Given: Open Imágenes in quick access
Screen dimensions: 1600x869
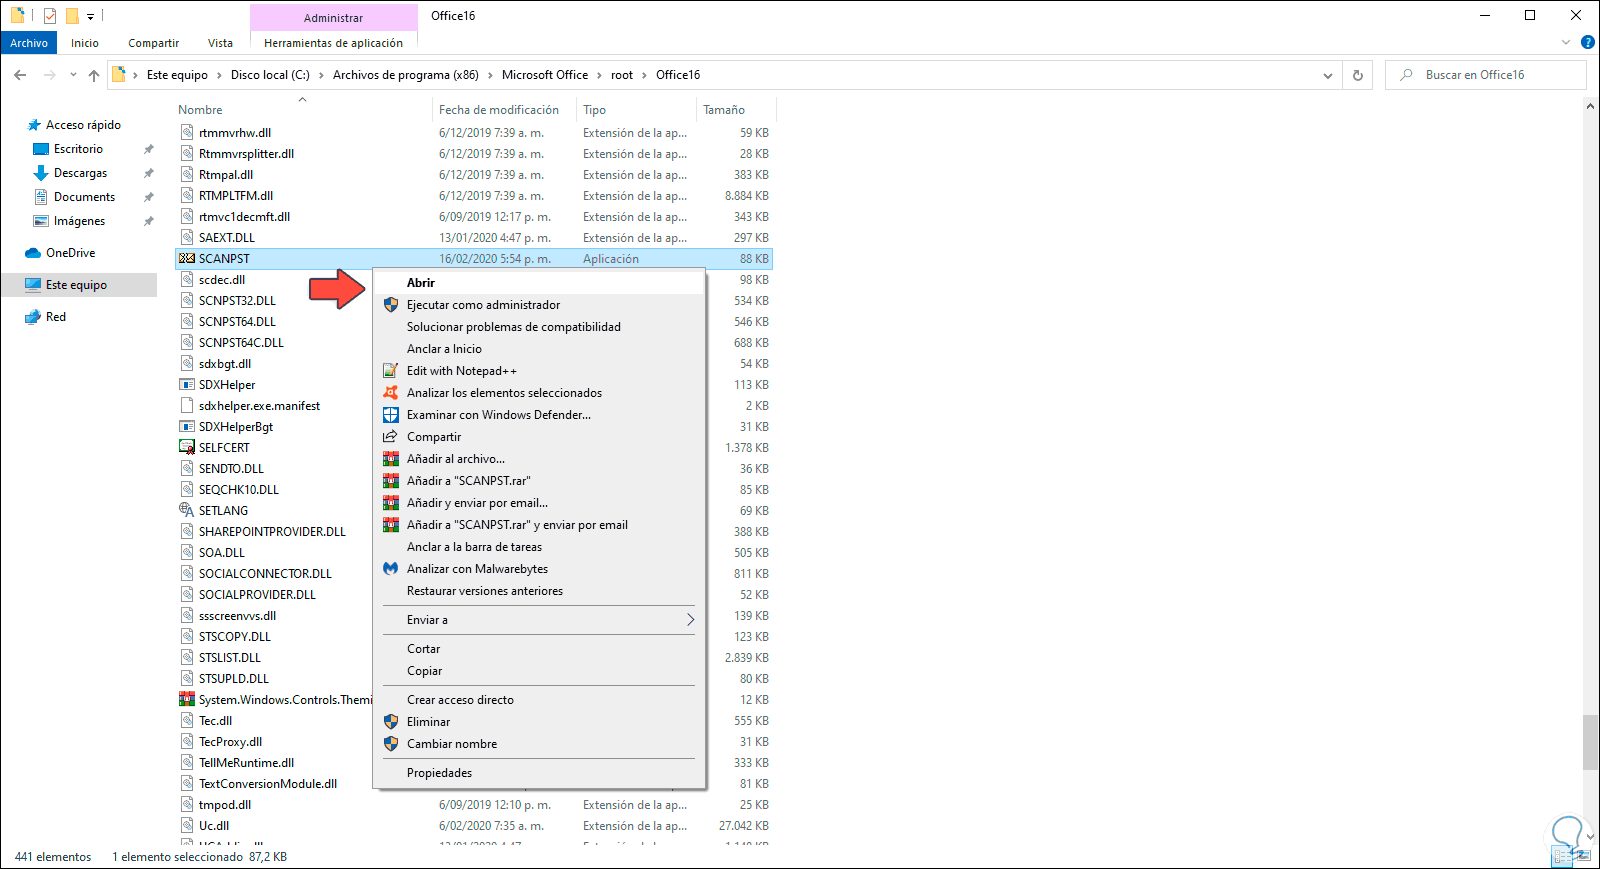Looking at the screenshot, I should tap(79, 221).
